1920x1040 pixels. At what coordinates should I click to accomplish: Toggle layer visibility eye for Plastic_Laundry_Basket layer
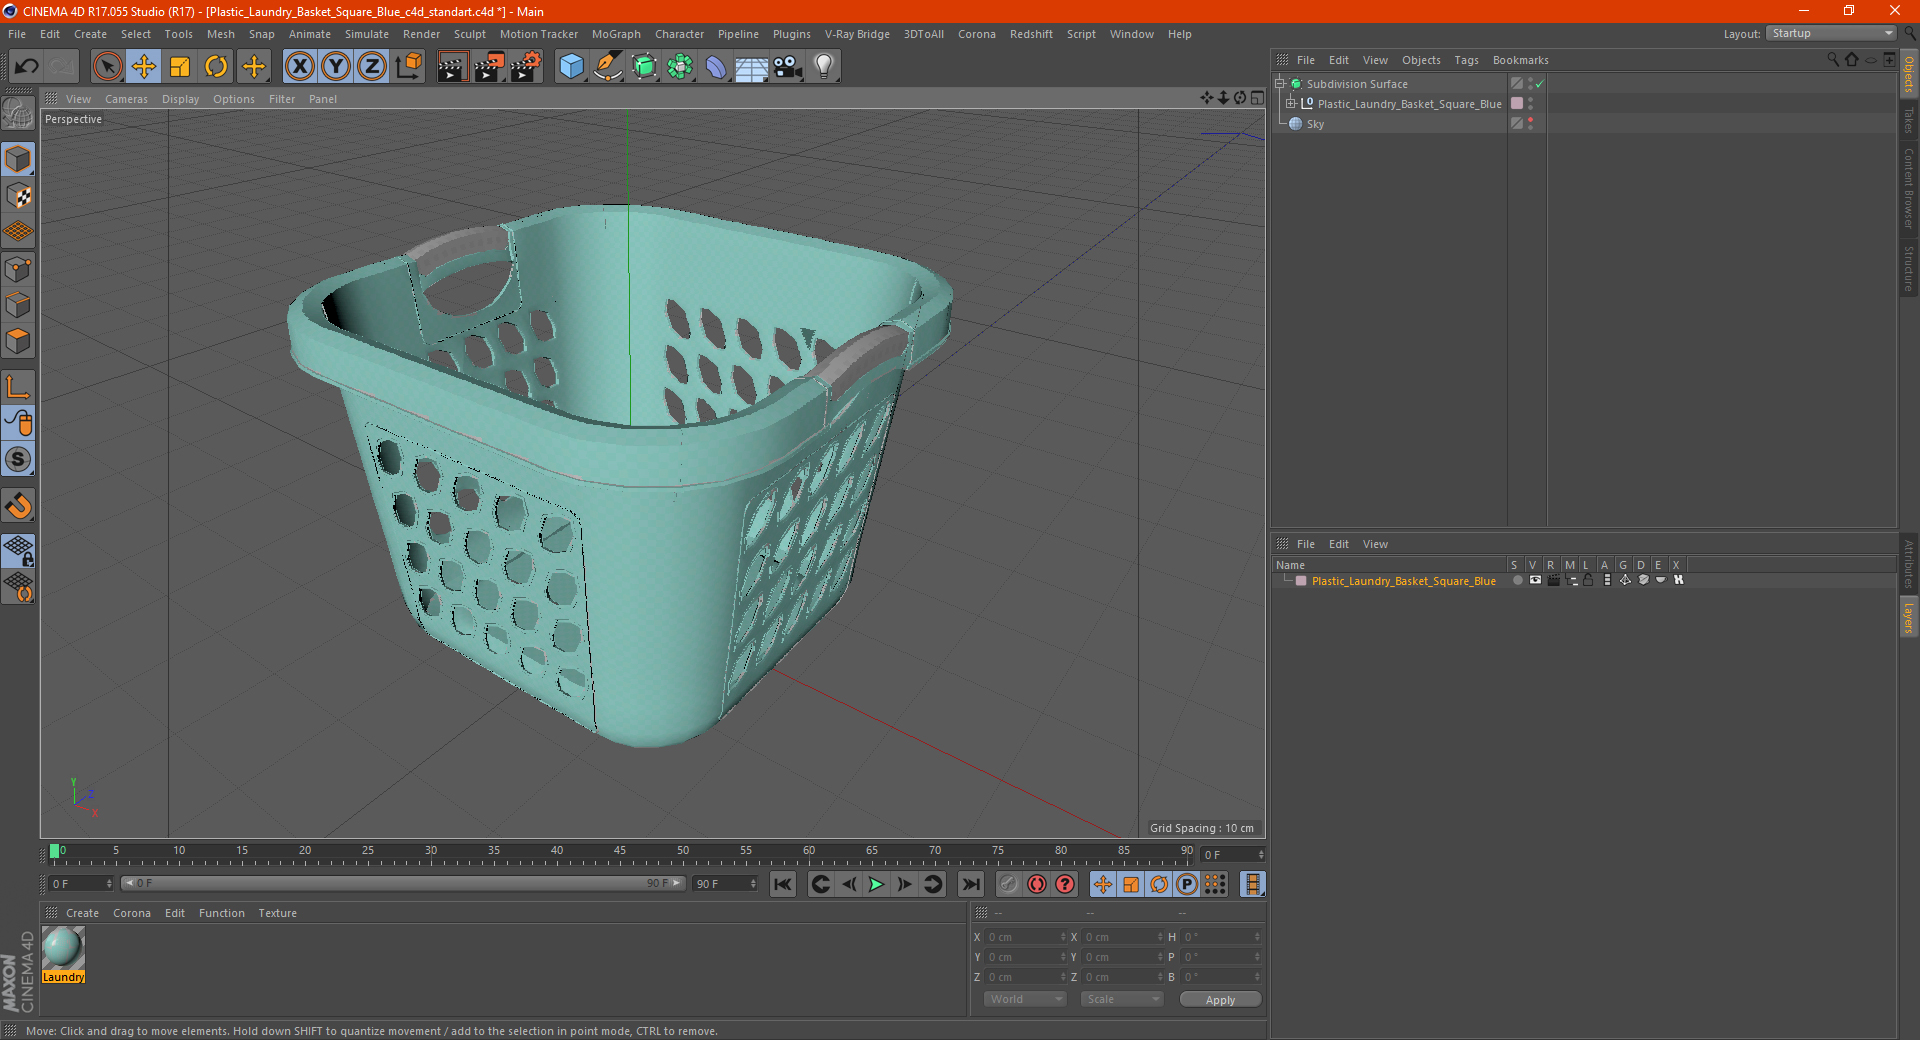pos(1535,580)
